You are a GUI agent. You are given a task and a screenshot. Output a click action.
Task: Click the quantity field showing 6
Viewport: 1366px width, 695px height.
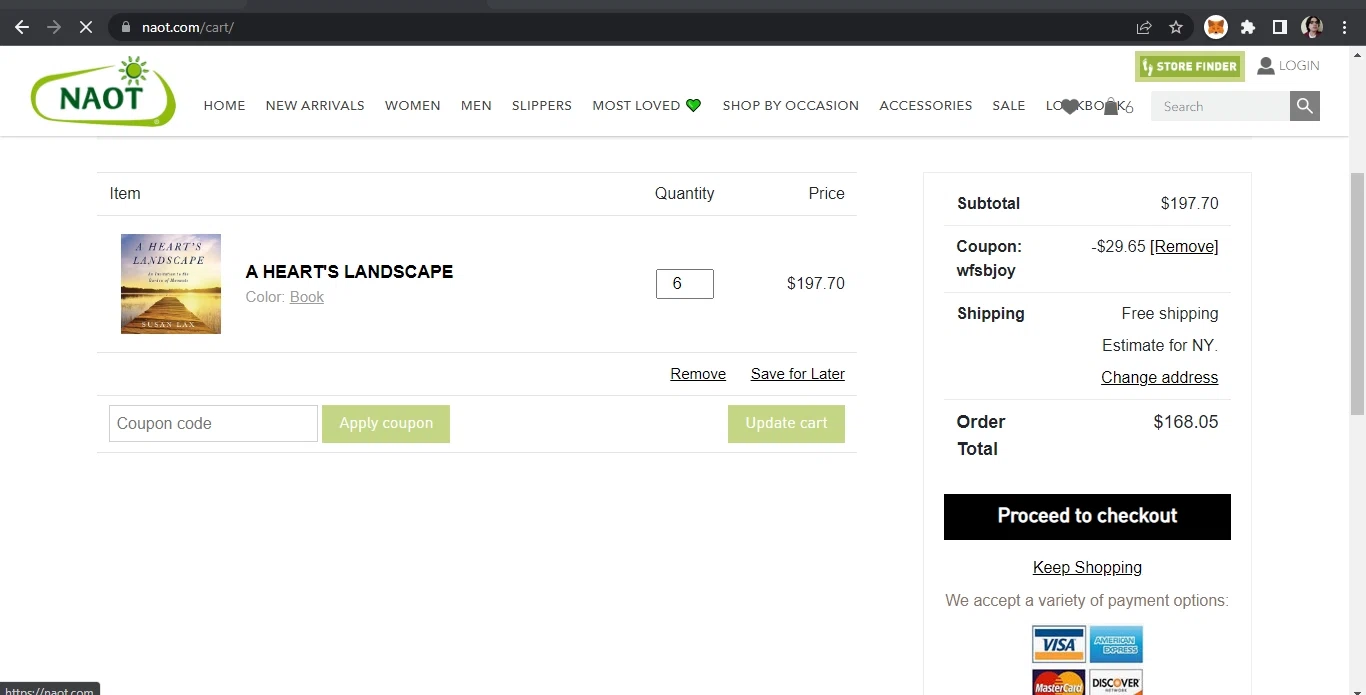point(684,284)
